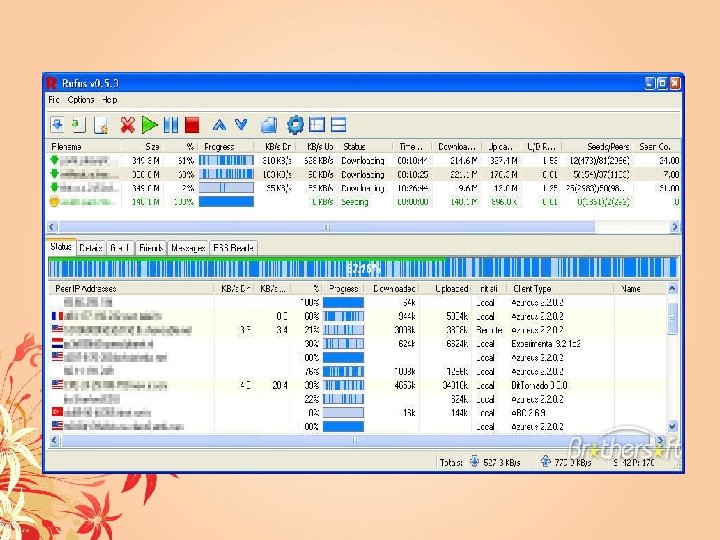Open the Options menu
The width and height of the screenshot is (720, 540).
pyautogui.click(x=81, y=100)
